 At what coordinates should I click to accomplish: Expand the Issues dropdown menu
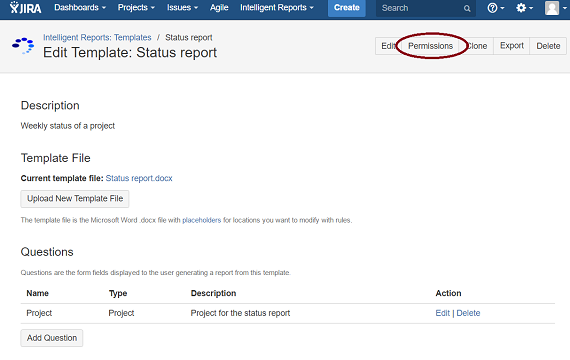coord(182,8)
